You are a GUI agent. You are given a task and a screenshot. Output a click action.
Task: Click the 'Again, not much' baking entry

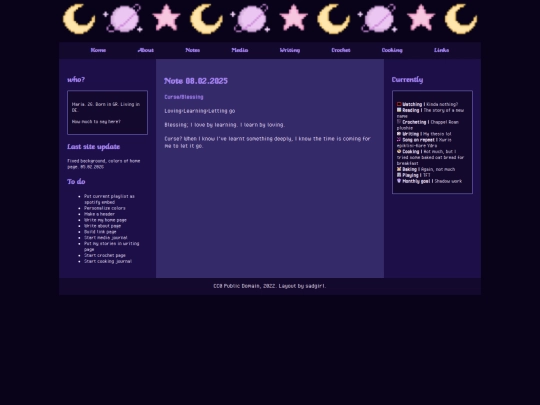pos(438,169)
